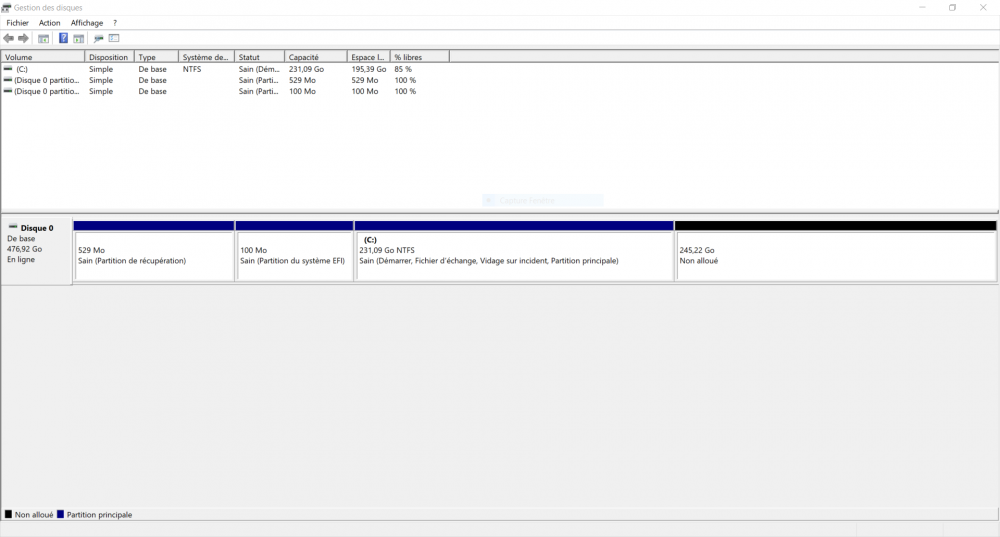The height and width of the screenshot is (537, 1000).
Task: Sort the list by Volume column header
Action: point(42,57)
